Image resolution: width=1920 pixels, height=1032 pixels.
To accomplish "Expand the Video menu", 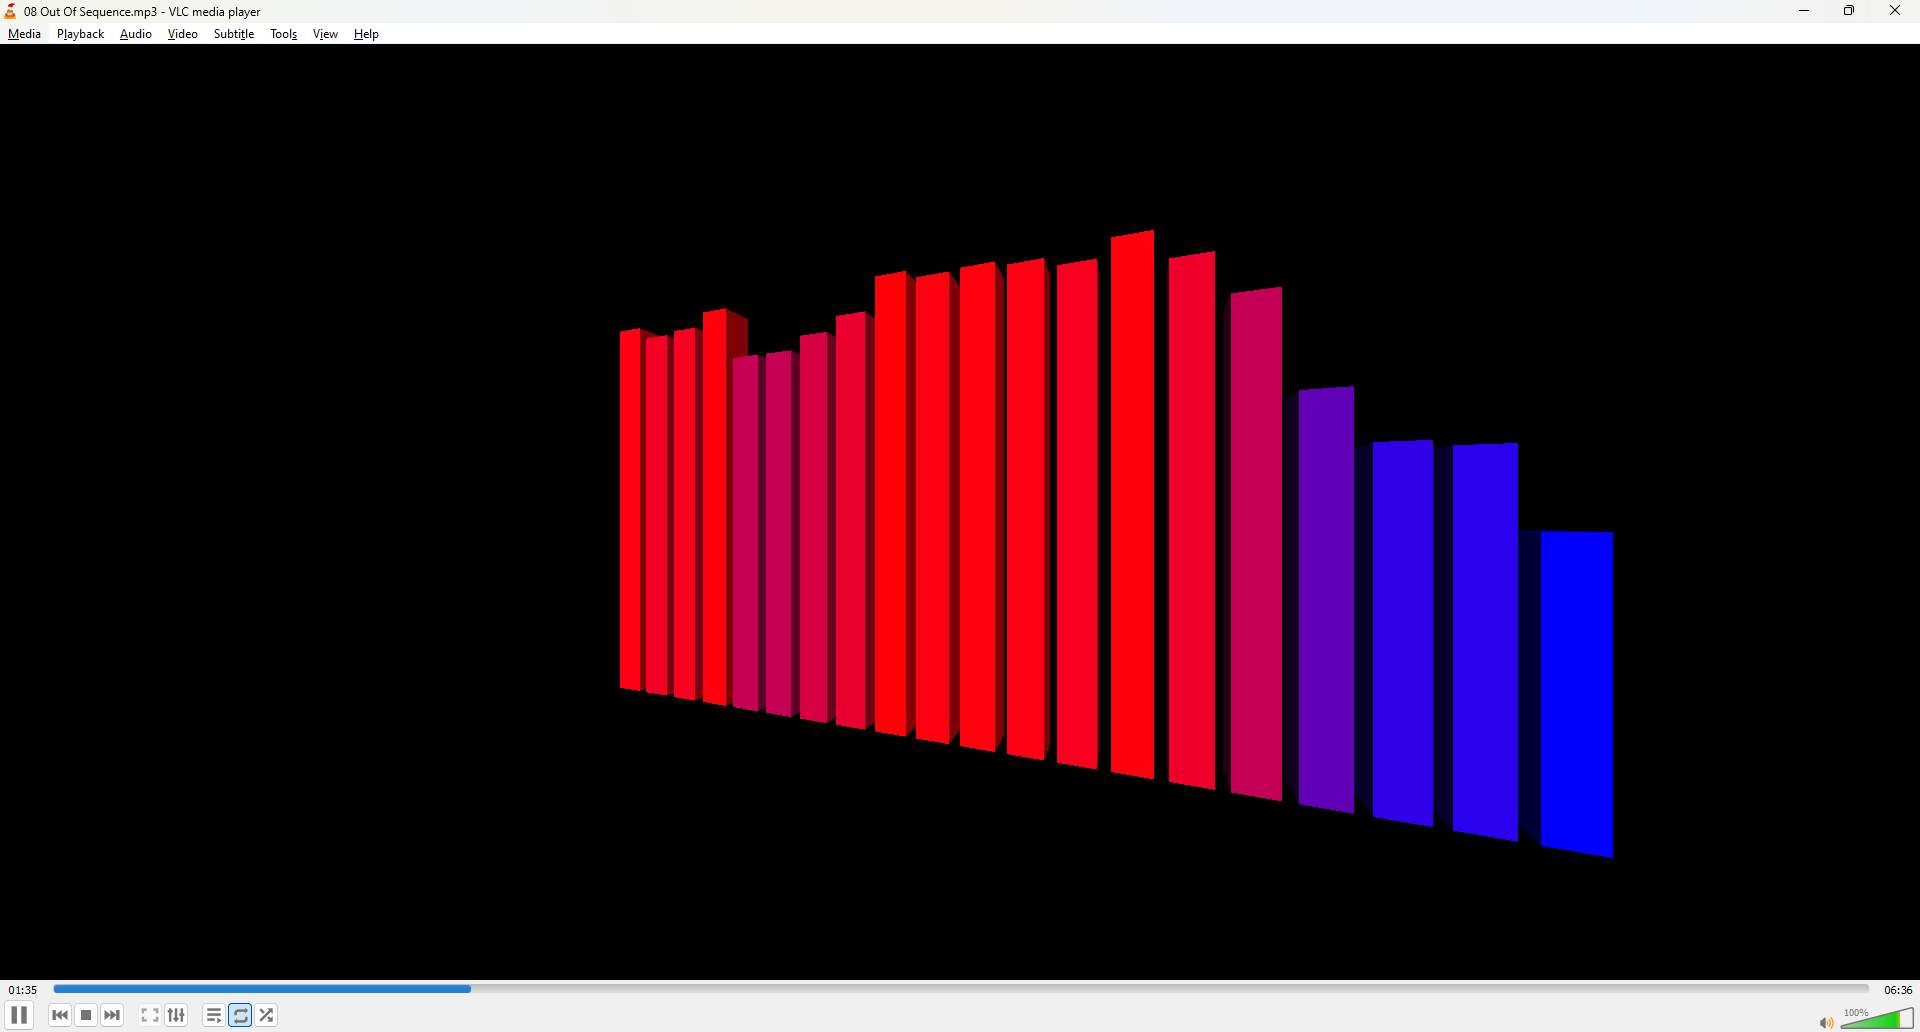I will (x=183, y=34).
